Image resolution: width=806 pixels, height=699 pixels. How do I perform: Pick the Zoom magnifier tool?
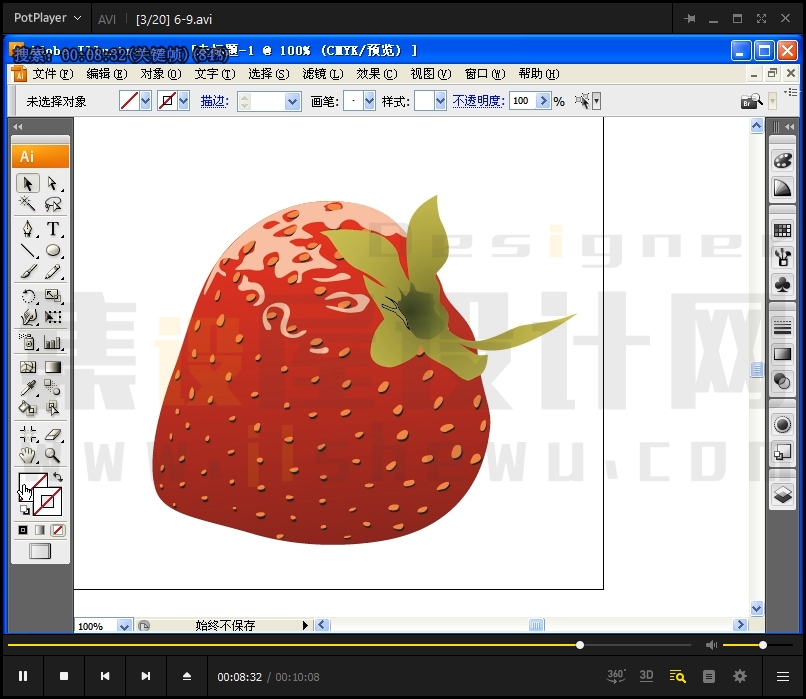[52, 455]
